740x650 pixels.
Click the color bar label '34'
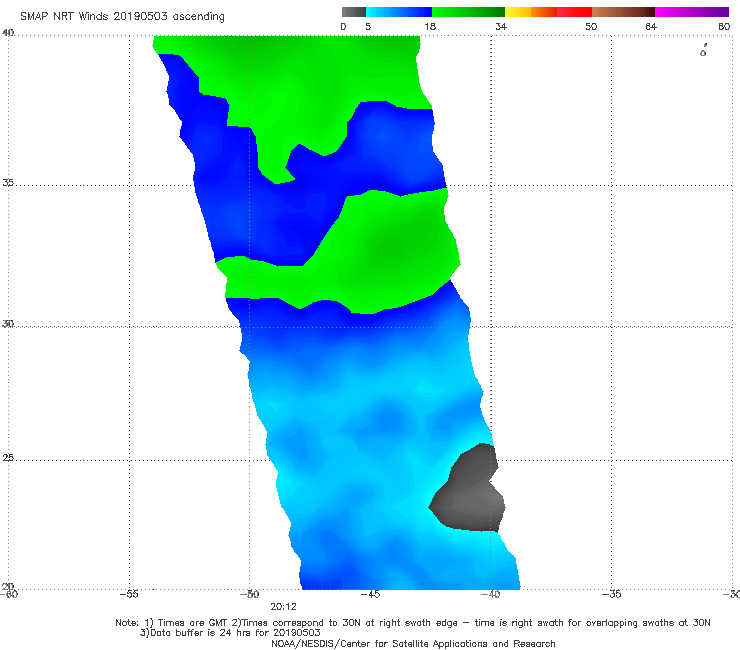coord(501,27)
